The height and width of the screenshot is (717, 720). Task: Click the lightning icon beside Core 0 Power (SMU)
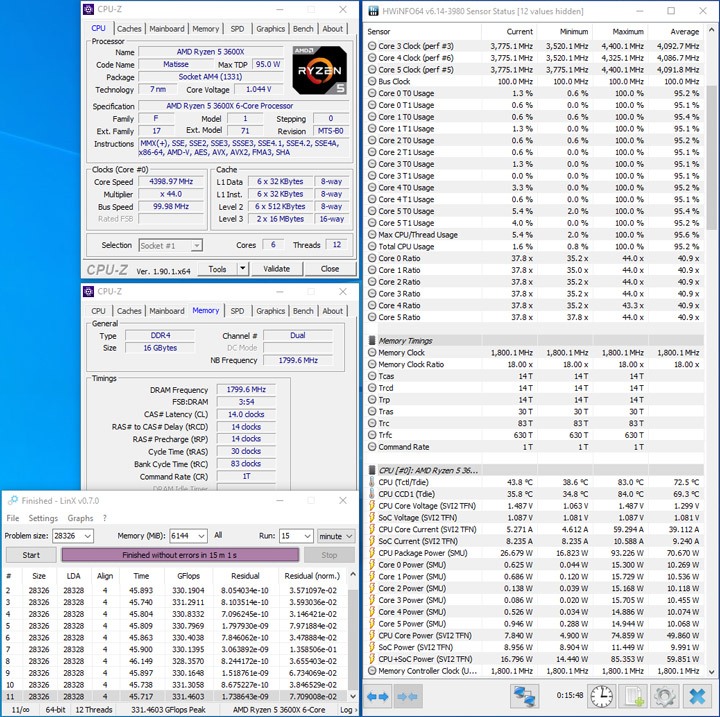click(x=372, y=565)
